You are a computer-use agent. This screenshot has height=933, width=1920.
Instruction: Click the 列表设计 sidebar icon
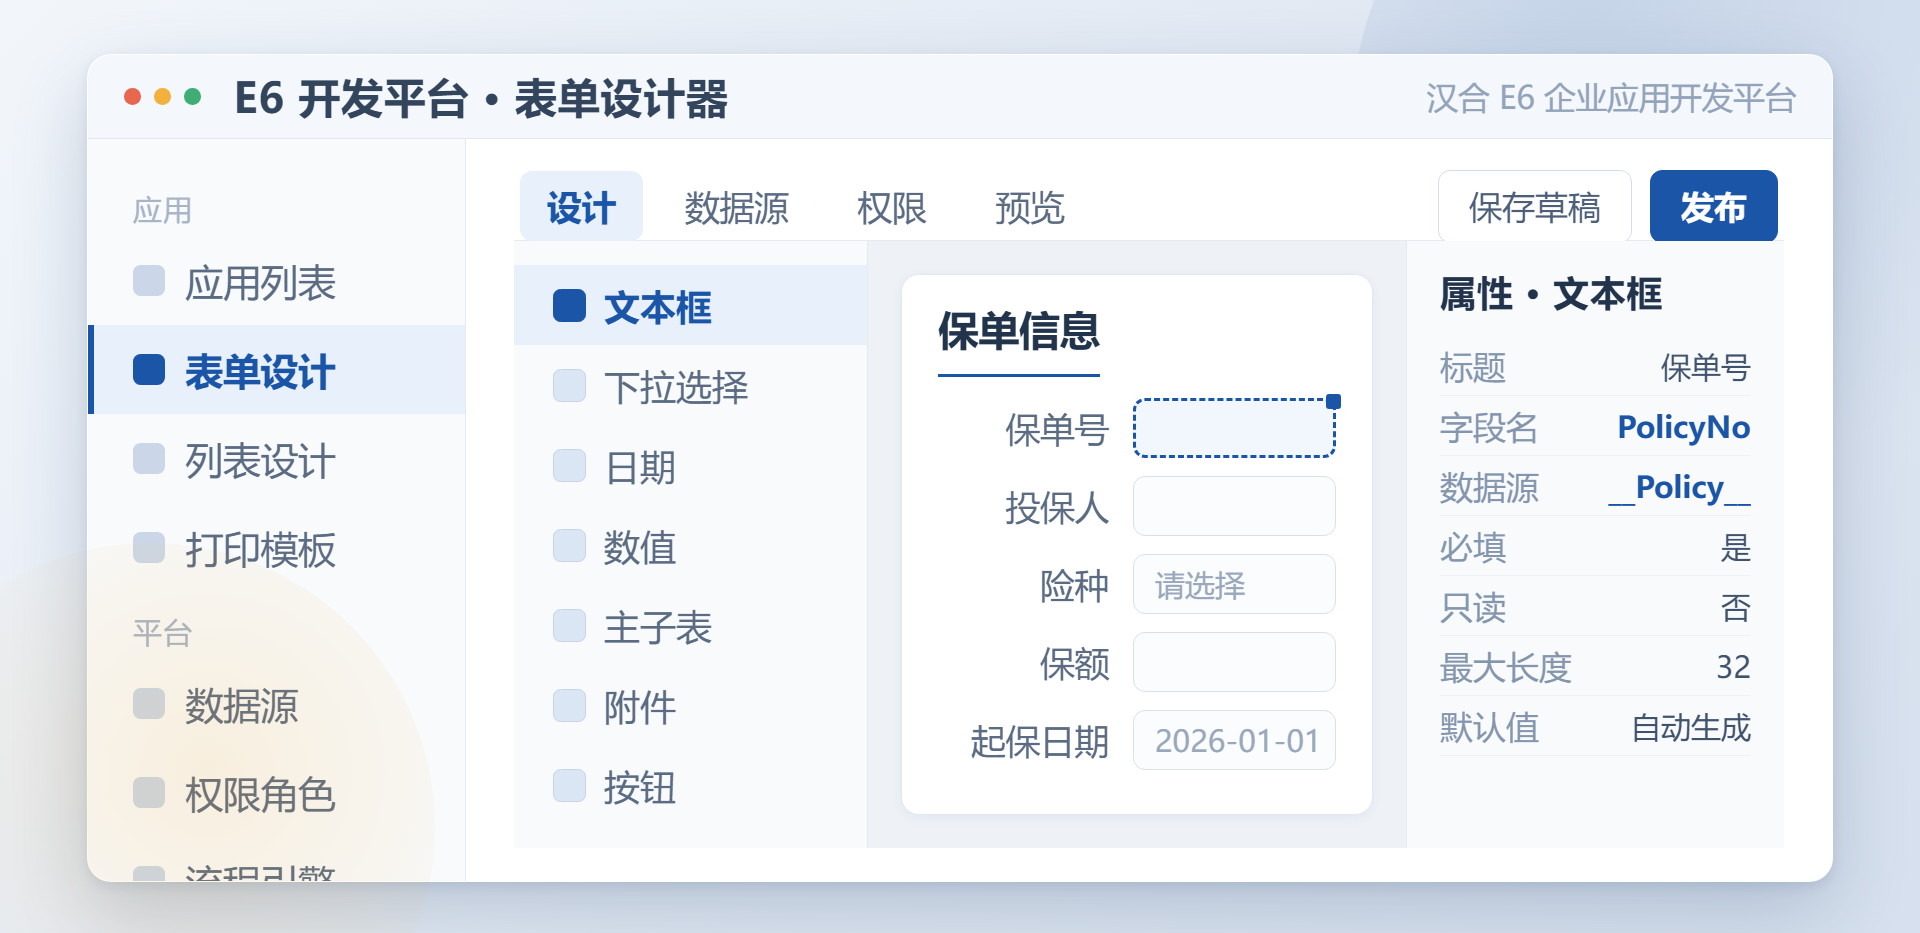pos(149,459)
